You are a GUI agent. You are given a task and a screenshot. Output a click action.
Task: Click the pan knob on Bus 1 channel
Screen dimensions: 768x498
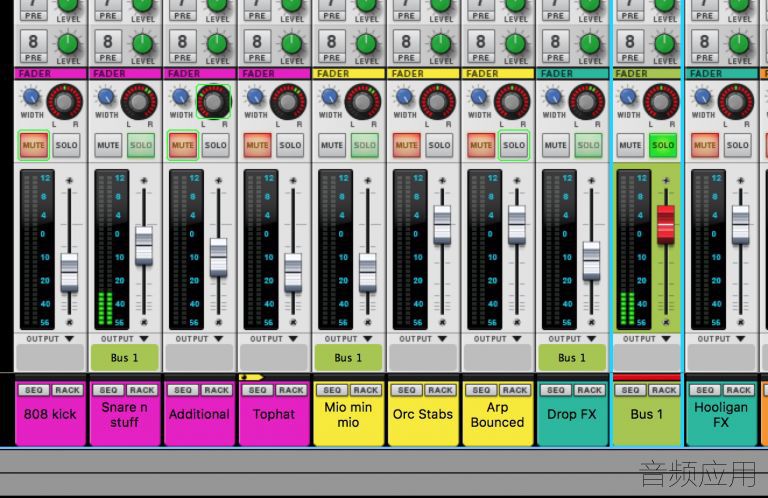tap(661, 102)
